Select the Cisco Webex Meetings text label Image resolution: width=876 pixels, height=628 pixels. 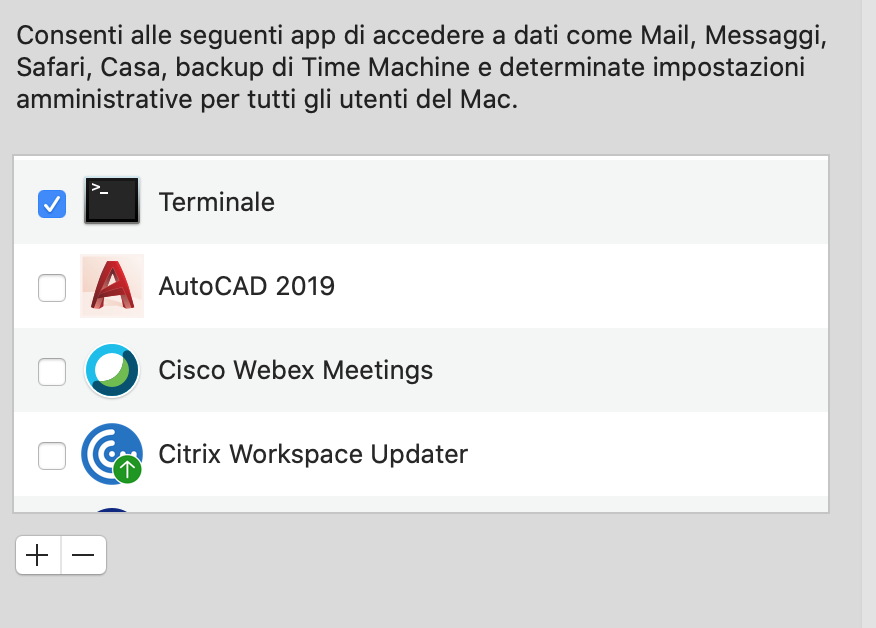click(296, 370)
